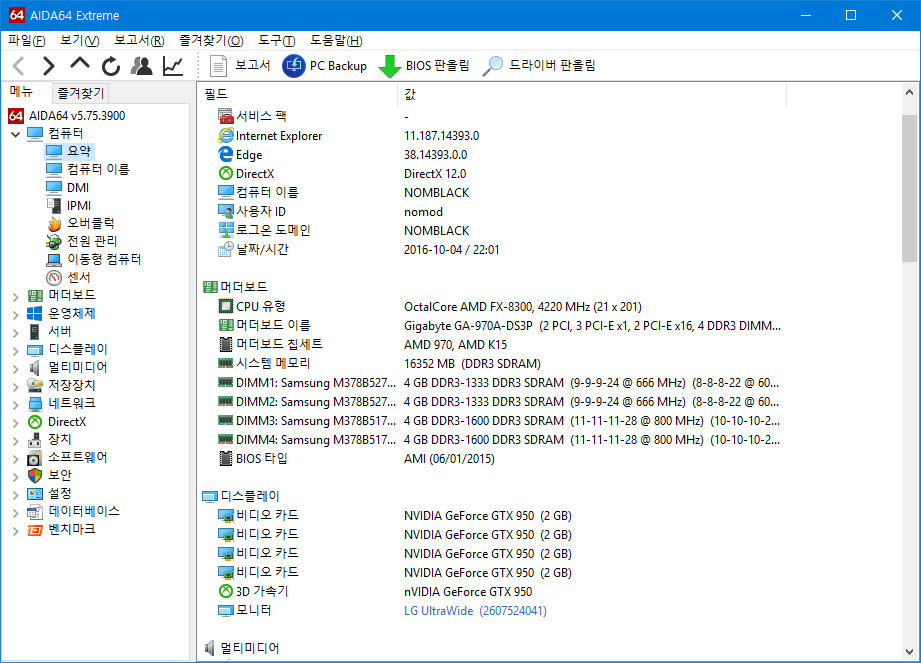Select the 설정 icon in tree
Image resolution: width=921 pixels, height=663 pixels.
[35, 493]
